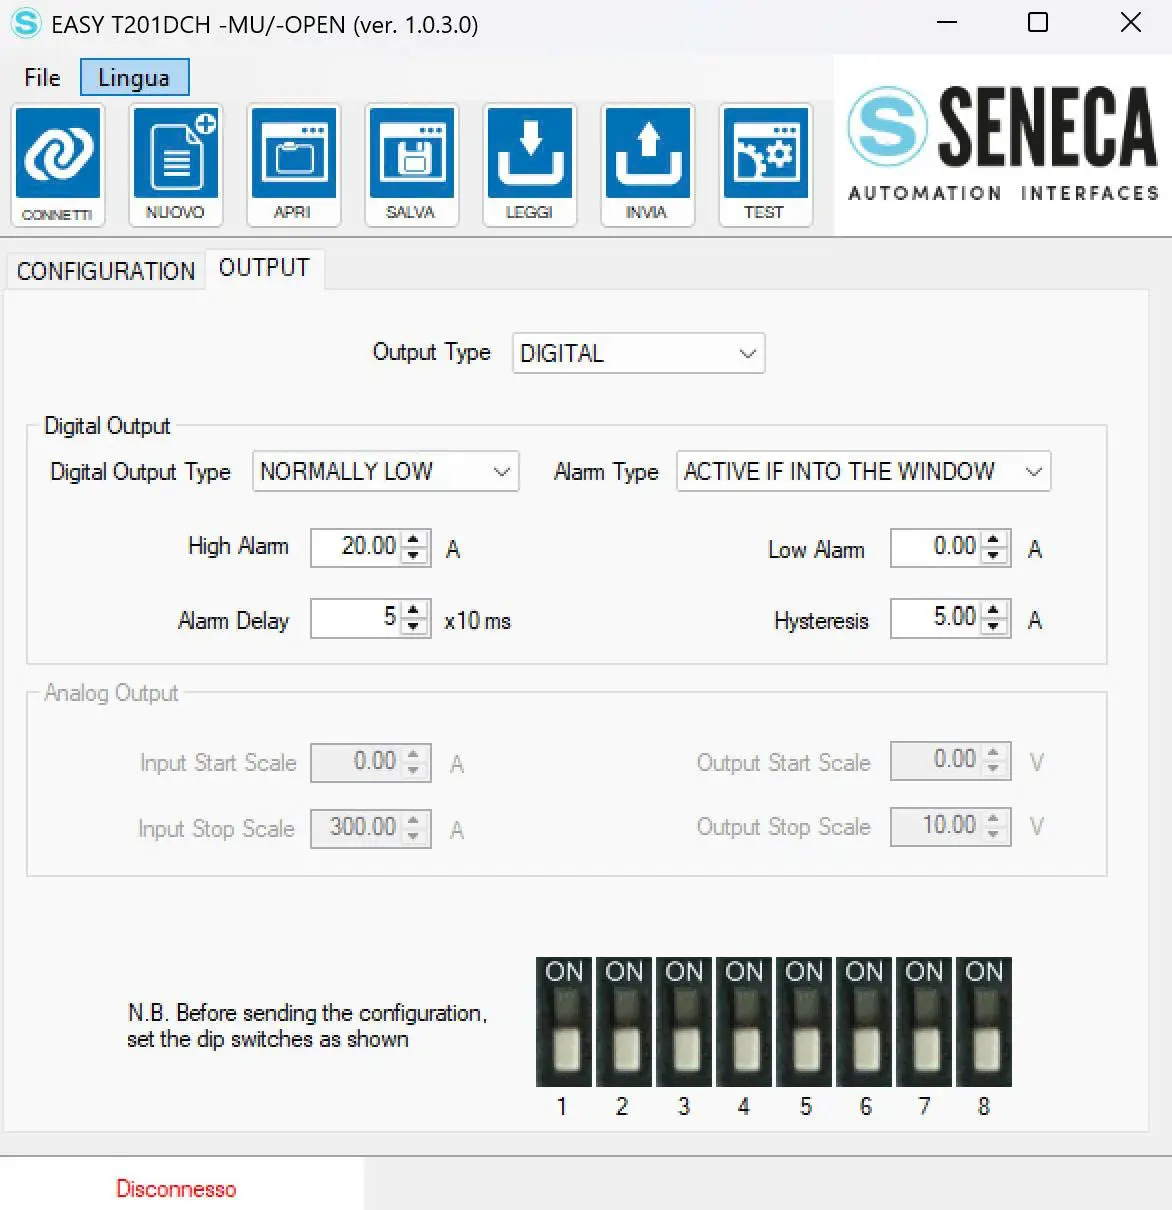Expand Digital Output Type combo box
This screenshot has width=1172, height=1210.
385,471
